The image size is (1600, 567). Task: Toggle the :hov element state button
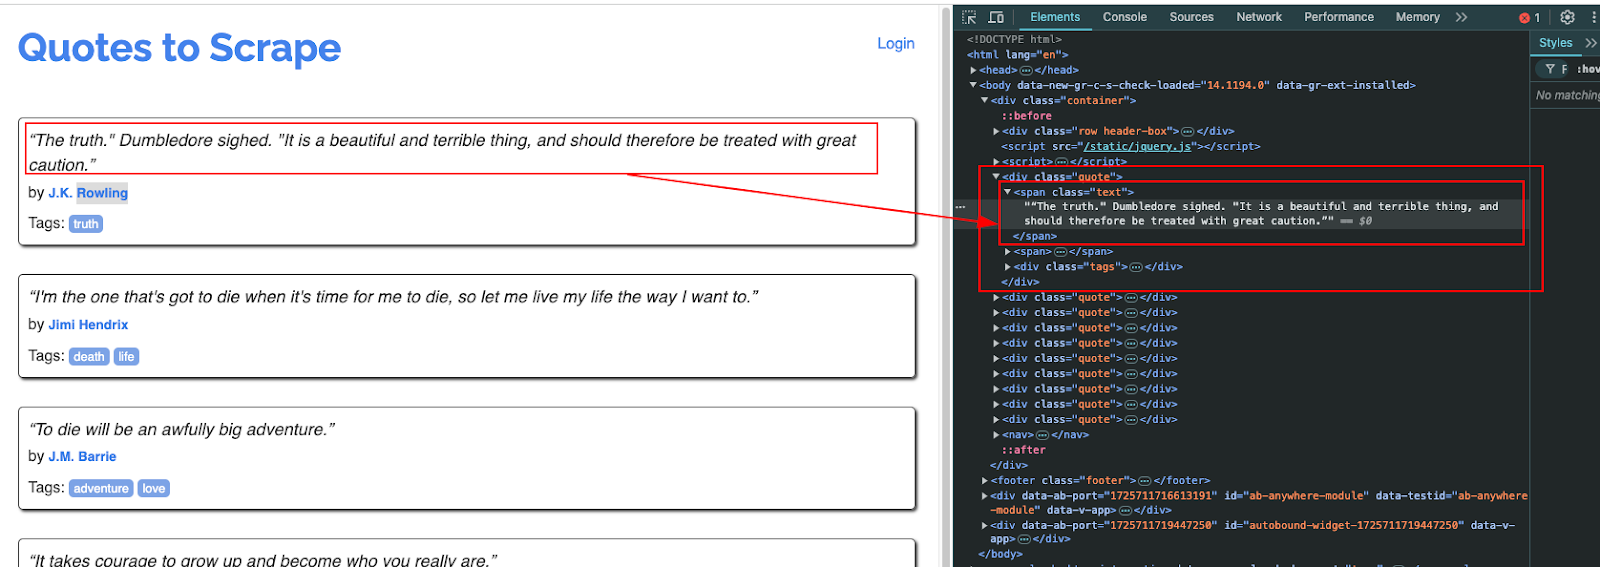click(1588, 69)
